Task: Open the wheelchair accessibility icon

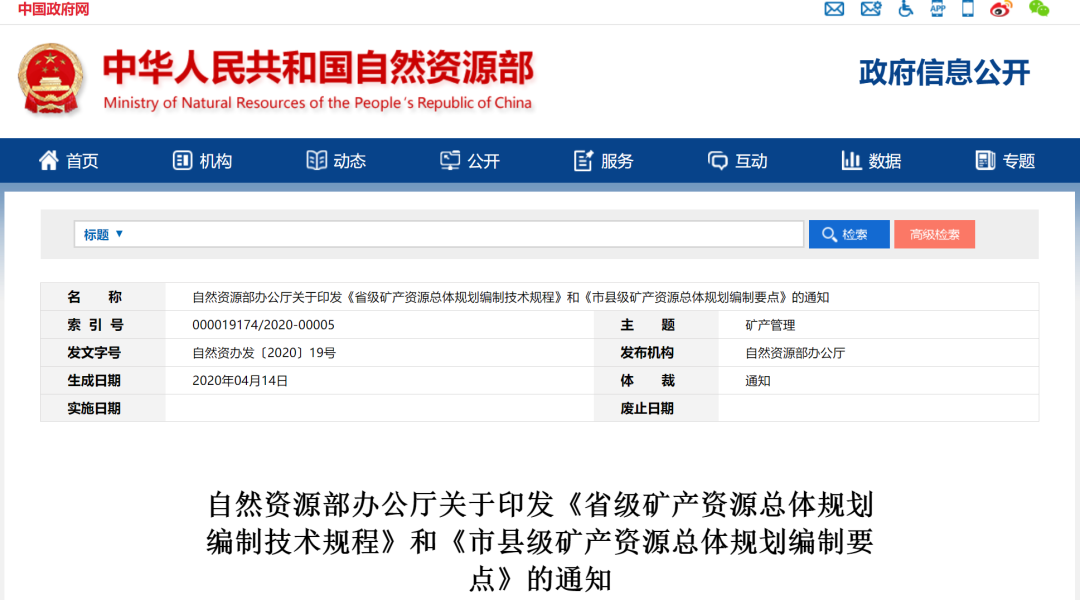Action: point(905,8)
